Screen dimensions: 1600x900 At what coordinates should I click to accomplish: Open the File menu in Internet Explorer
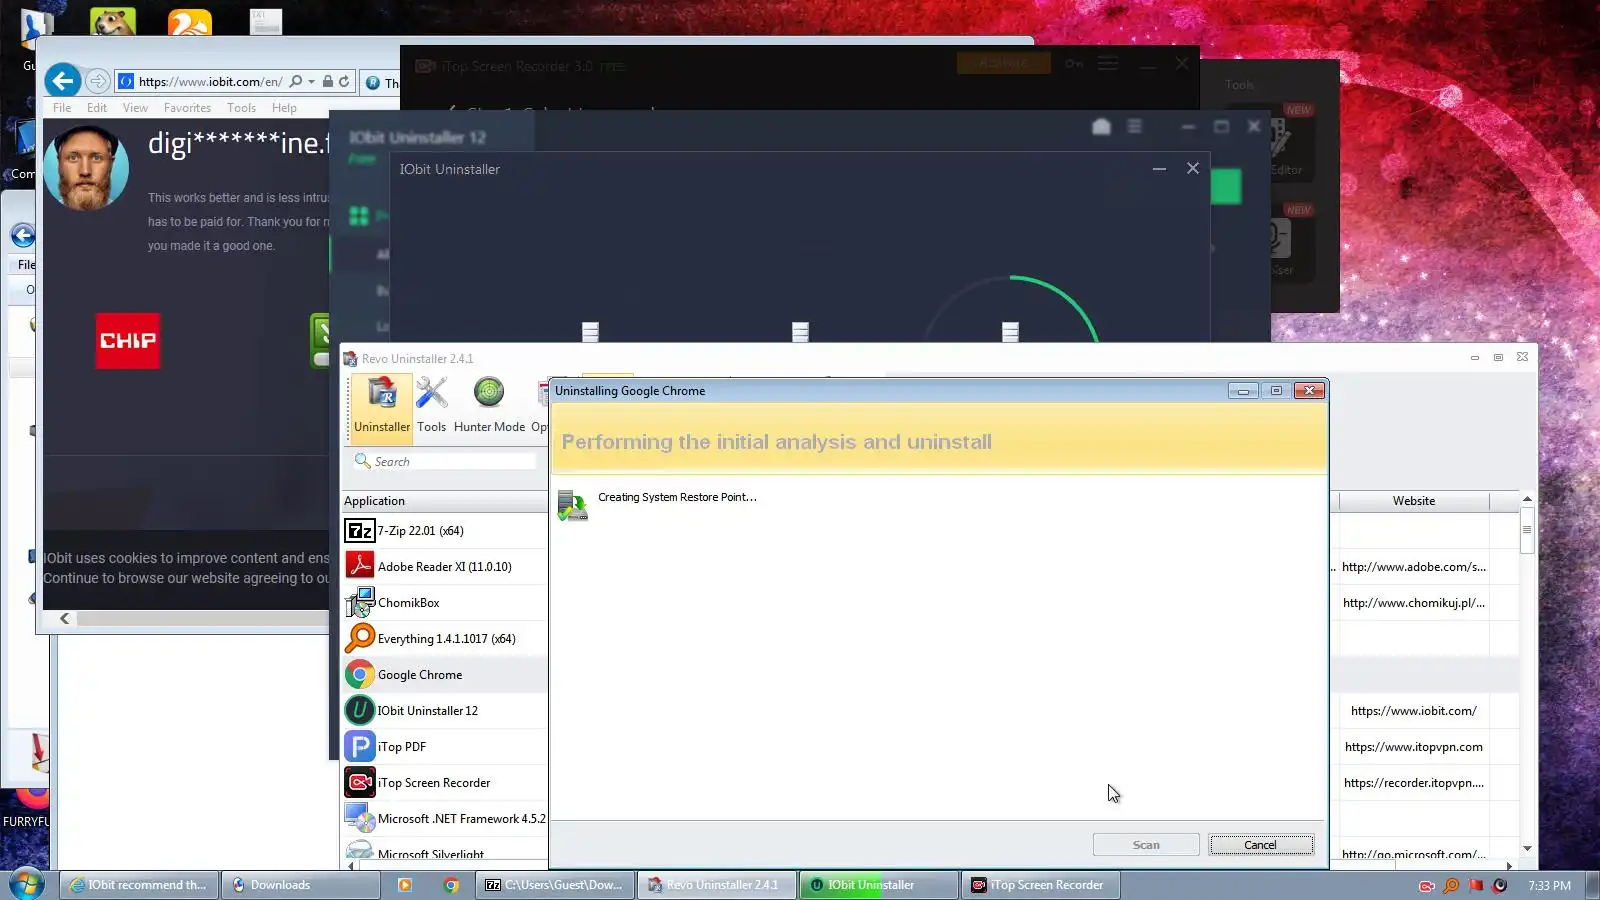(62, 108)
